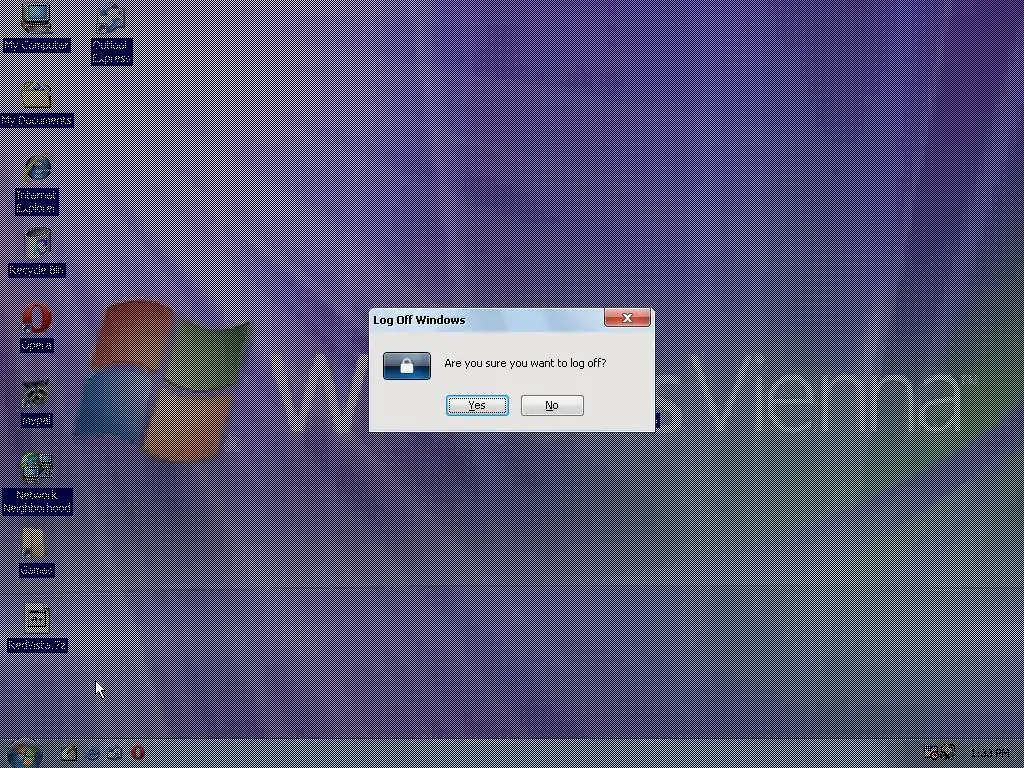Image resolution: width=1024 pixels, height=768 pixels.
Task: Select the Recycle Bin desktop icon
Action: pyautogui.click(x=37, y=252)
